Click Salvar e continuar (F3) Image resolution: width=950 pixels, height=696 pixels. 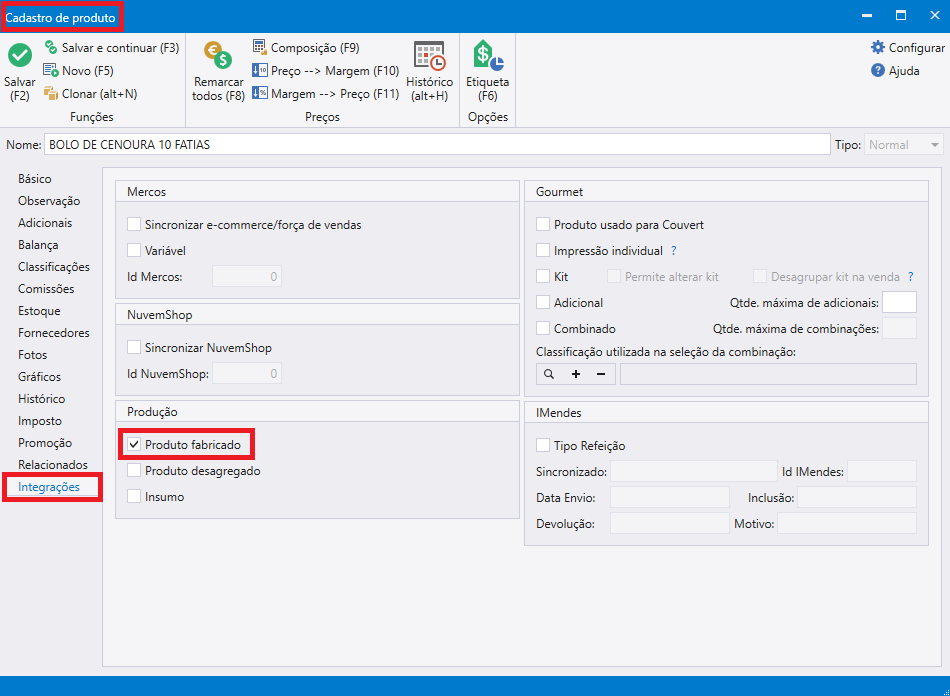112,48
